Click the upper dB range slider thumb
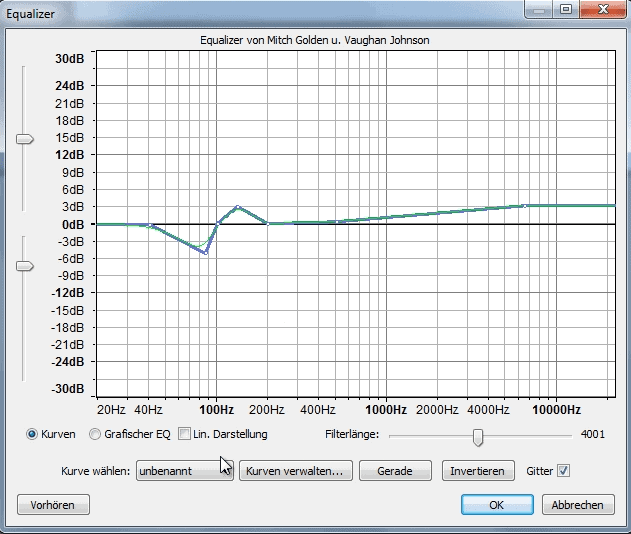Viewport: 631px width, 534px height. (25, 139)
